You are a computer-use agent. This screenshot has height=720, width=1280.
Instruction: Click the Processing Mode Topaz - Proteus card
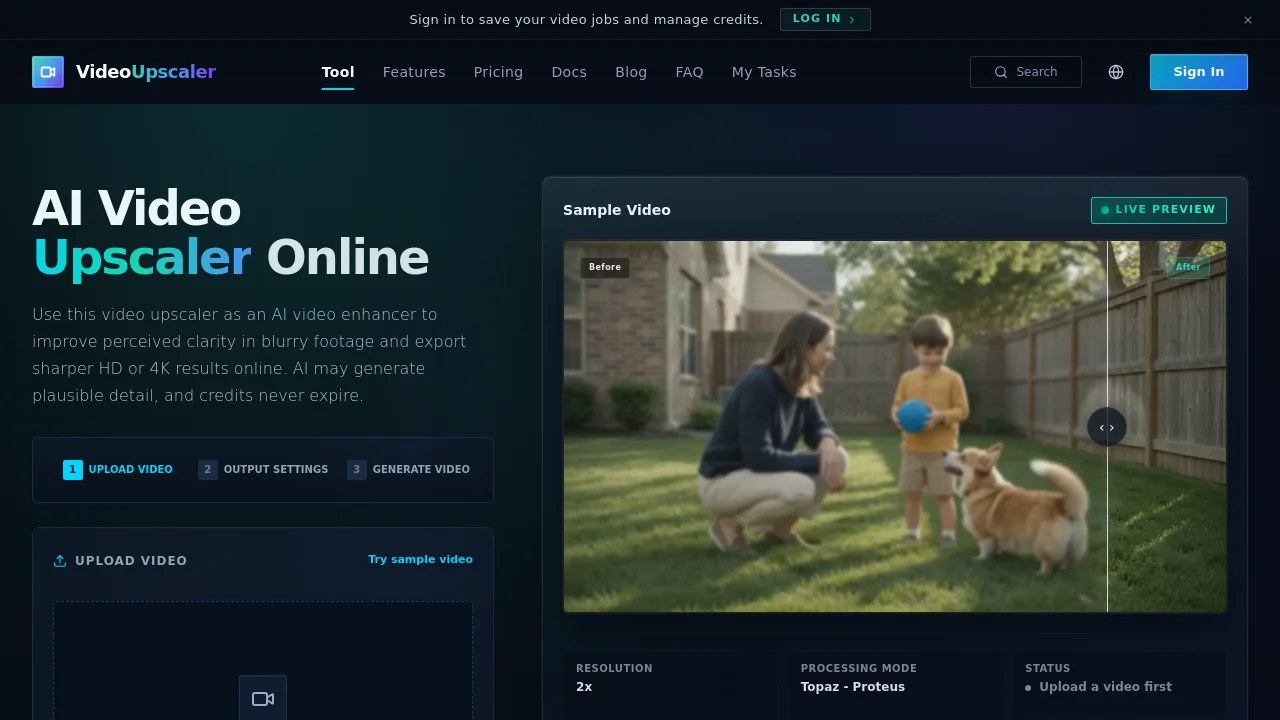pyautogui.click(x=895, y=686)
